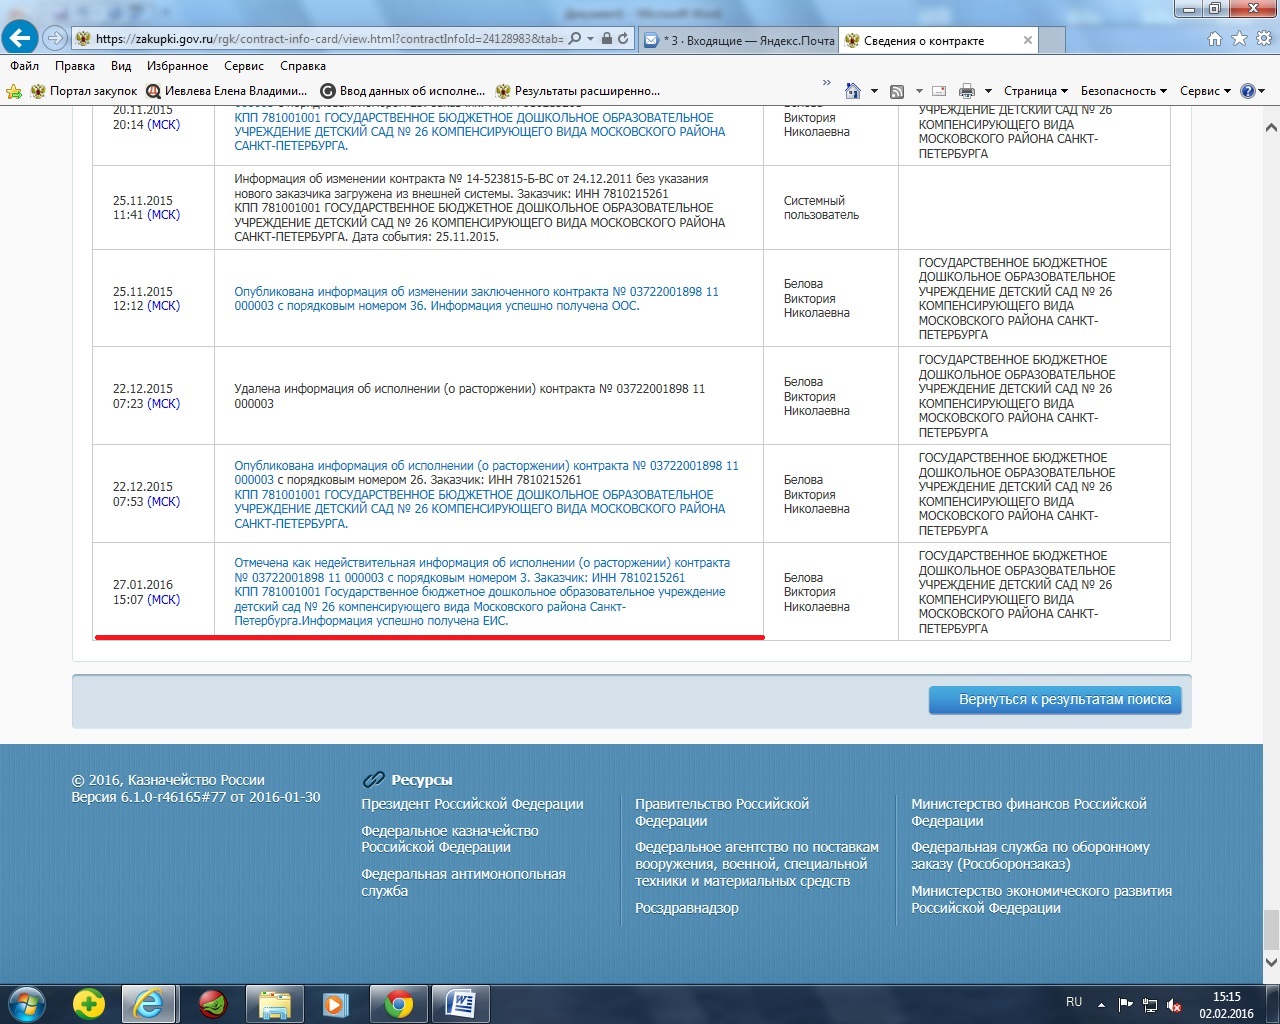Open browser Tools gear icon
This screenshot has height=1024, width=1280.
click(1263, 39)
